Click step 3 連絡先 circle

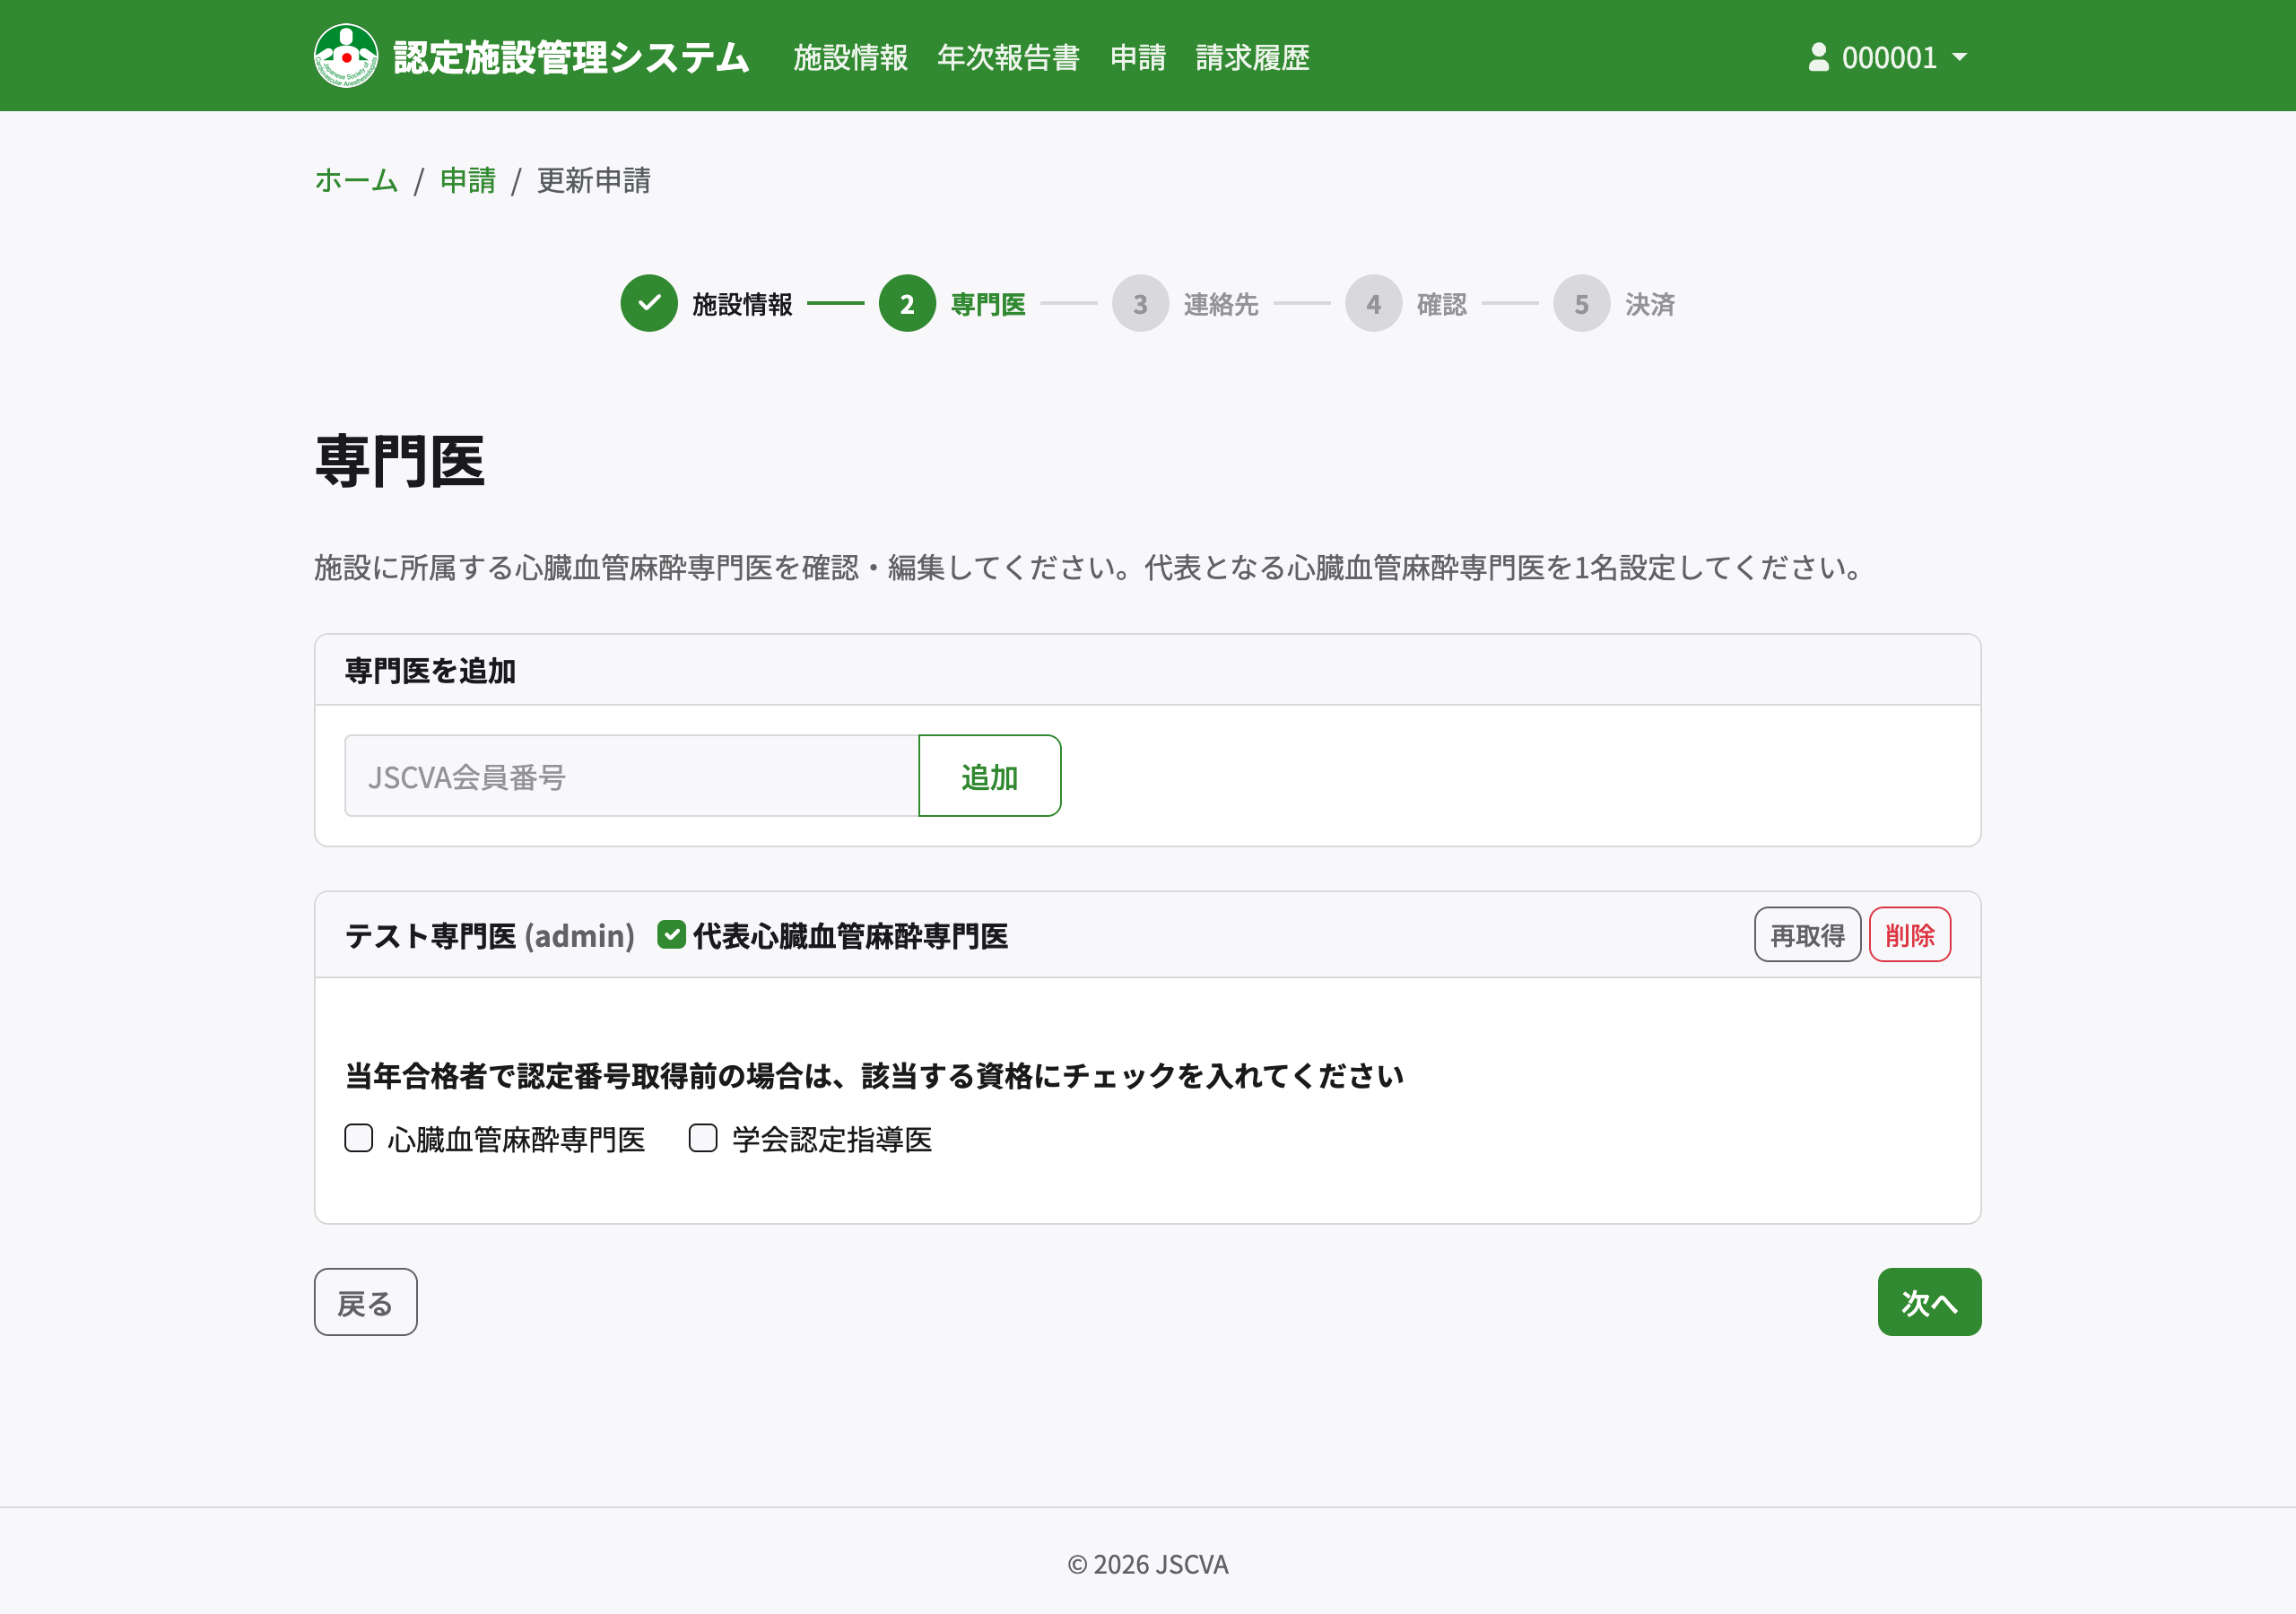tap(1140, 304)
